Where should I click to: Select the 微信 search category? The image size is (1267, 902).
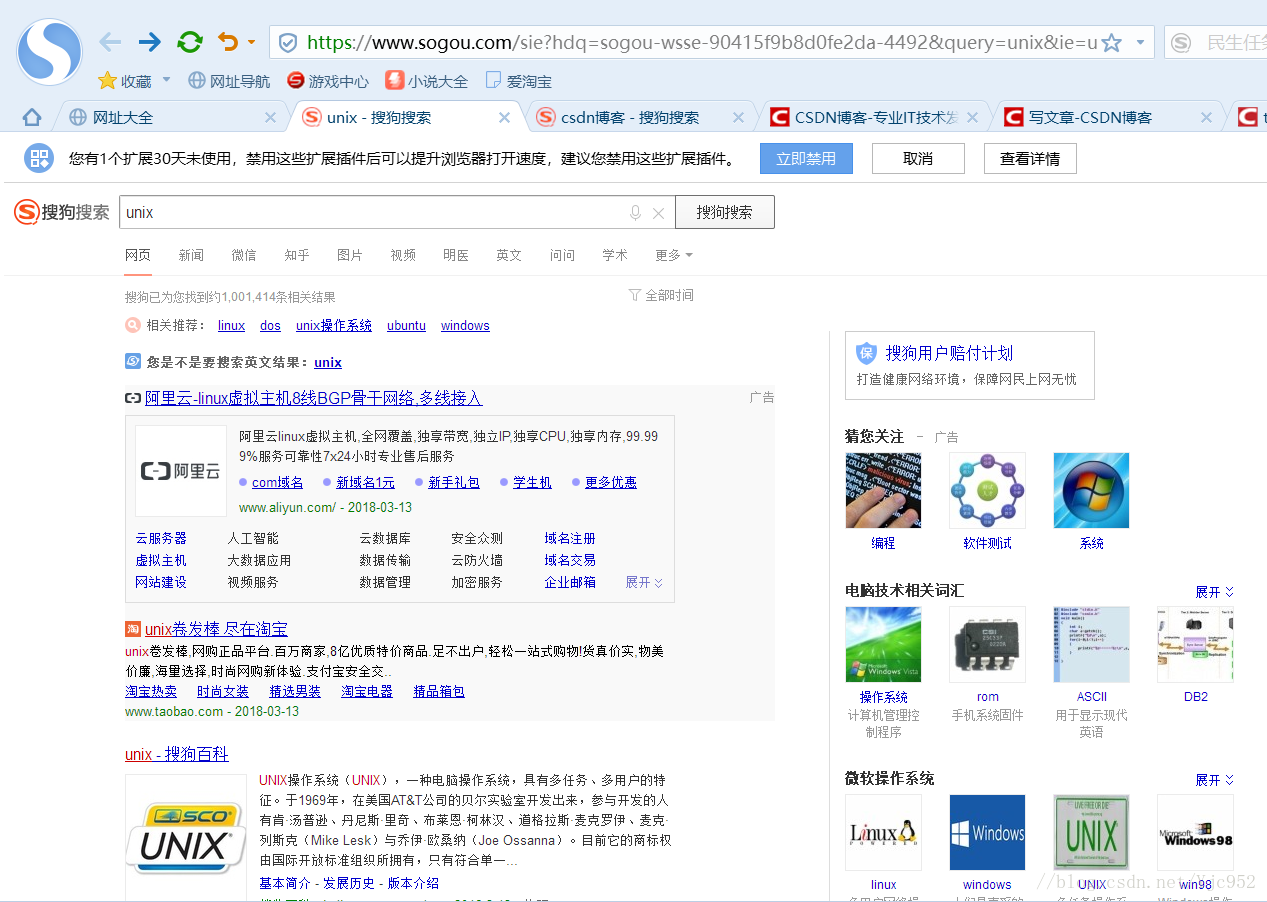244,255
